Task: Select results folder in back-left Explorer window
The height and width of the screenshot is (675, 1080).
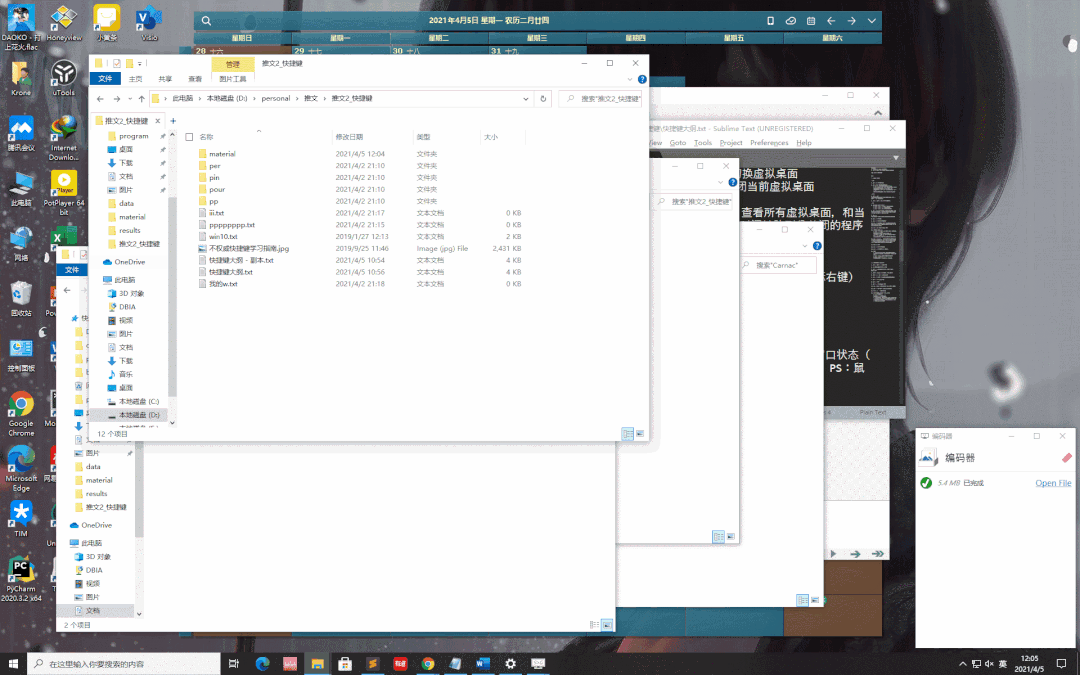Action: (x=96, y=494)
